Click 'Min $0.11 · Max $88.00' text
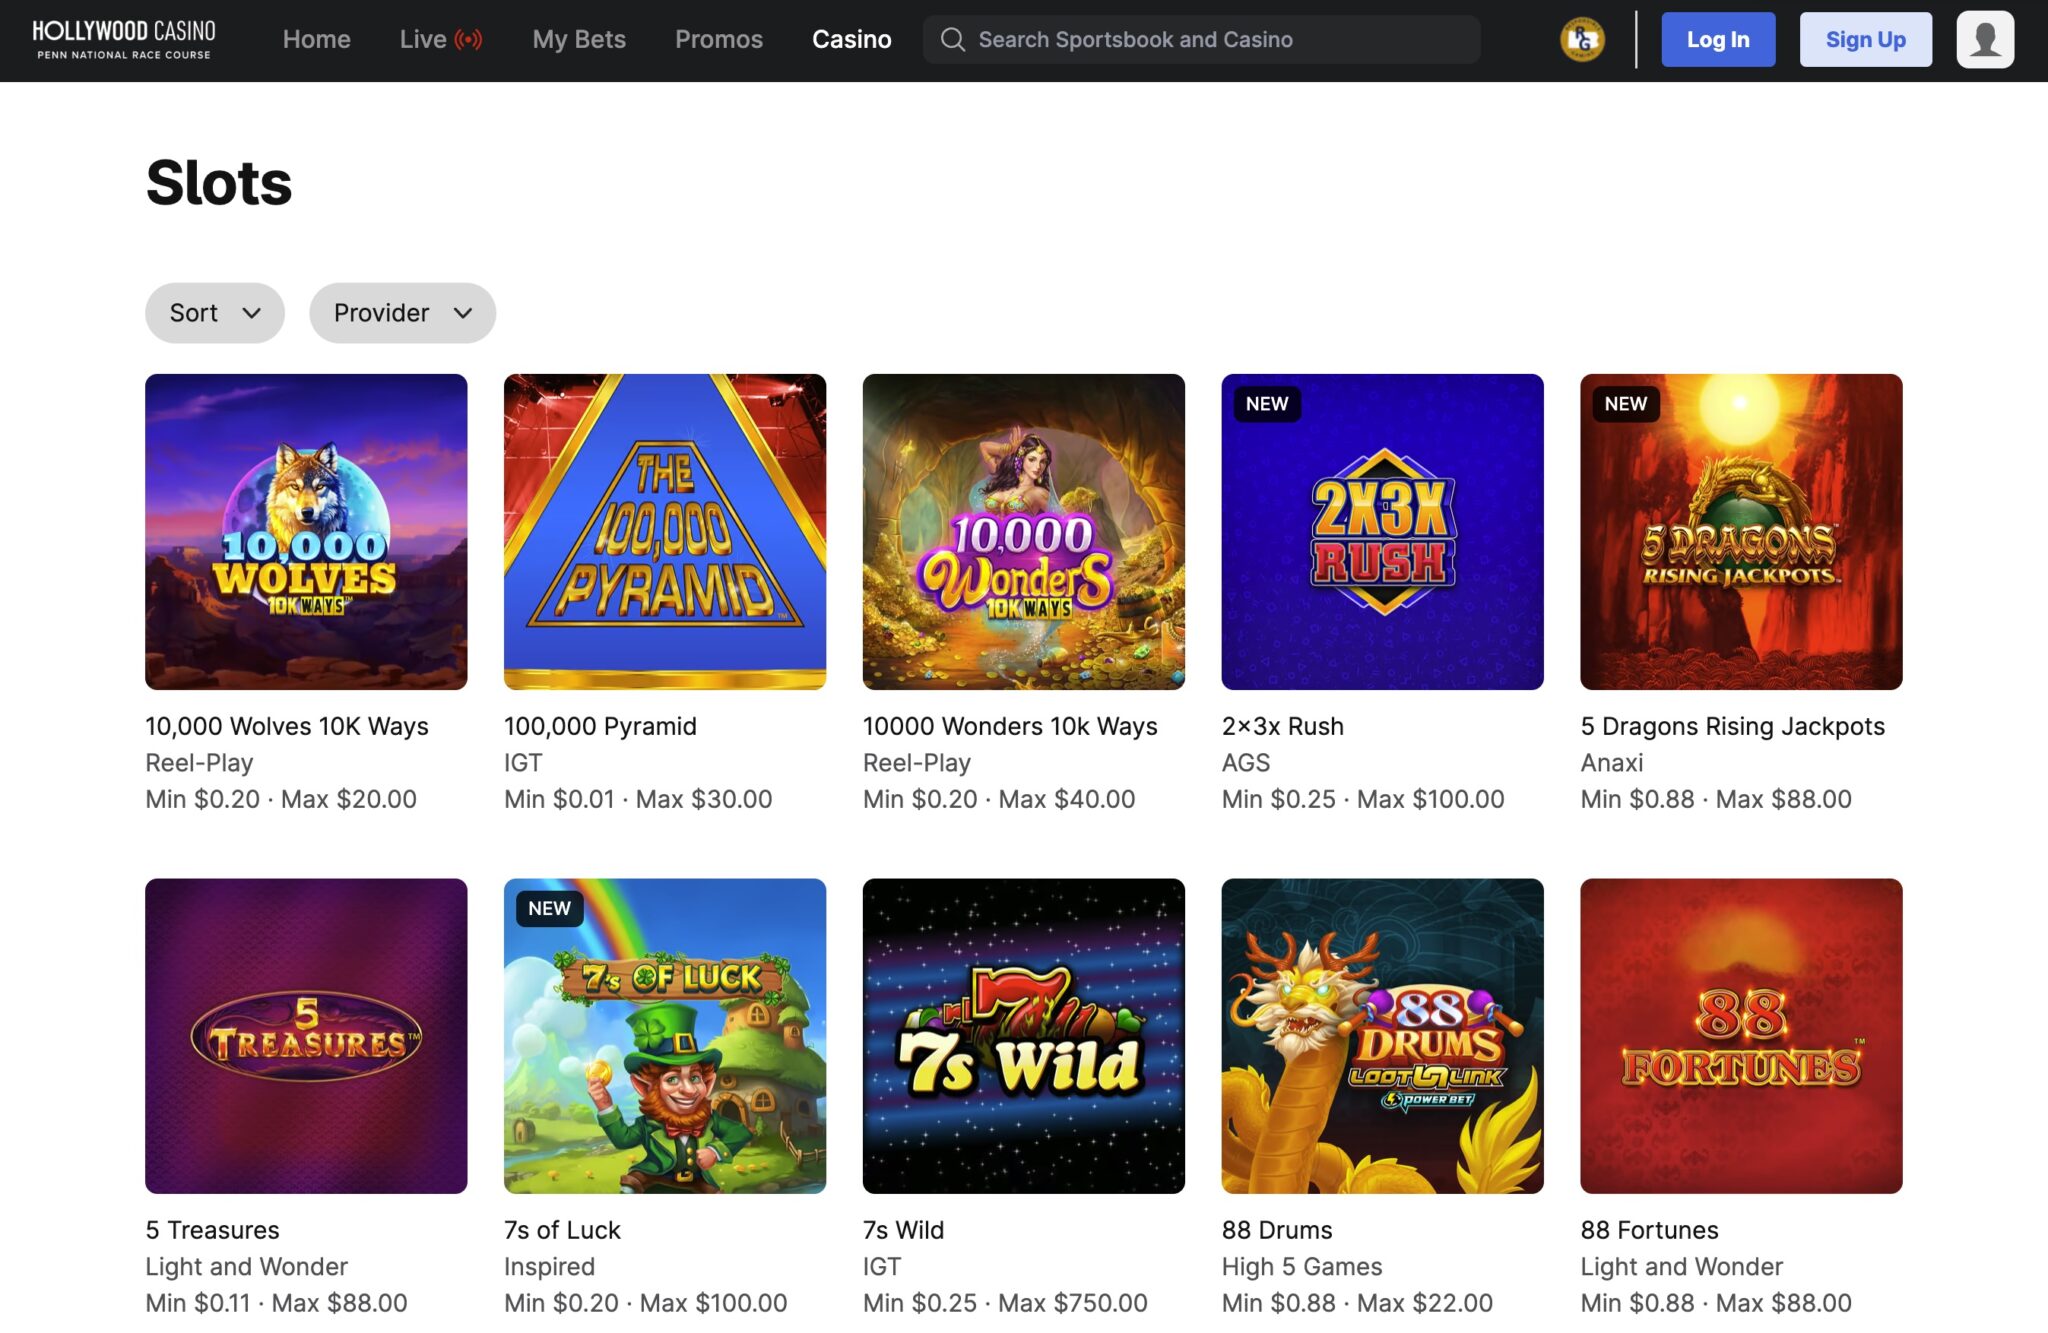Image resolution: width=2048 pixels, height=1333 pixels. tap(276, 1303)
